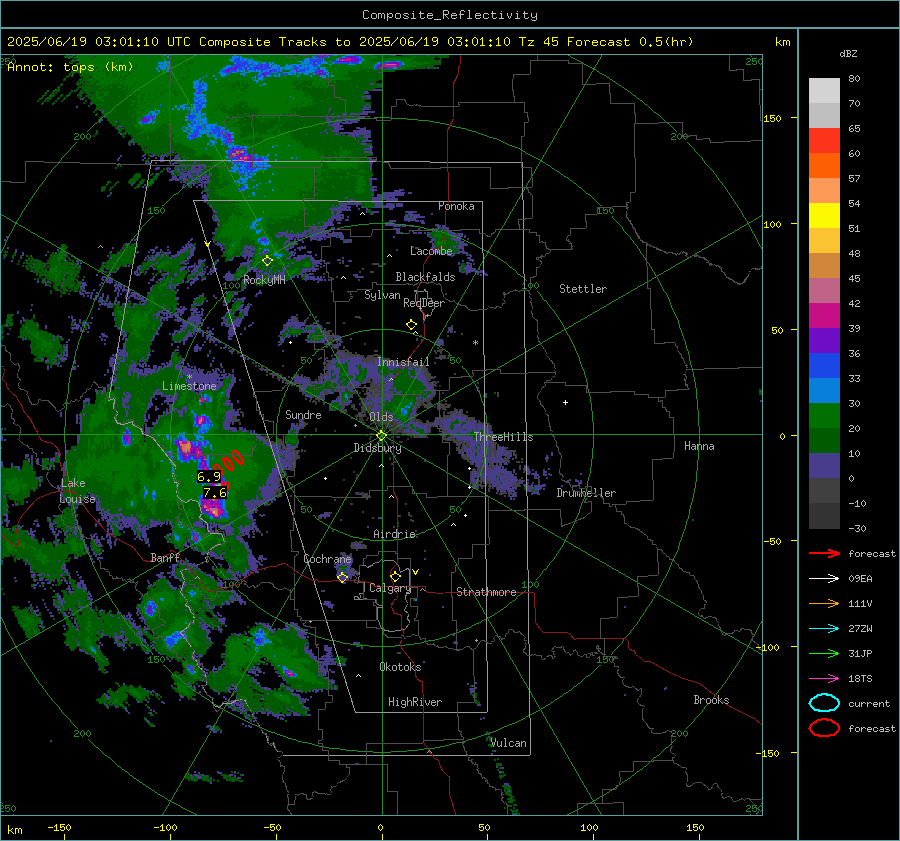This screenshot has width=900, height=841.
Task: Select the Strathmore label
Action: [x=486, y=592]
